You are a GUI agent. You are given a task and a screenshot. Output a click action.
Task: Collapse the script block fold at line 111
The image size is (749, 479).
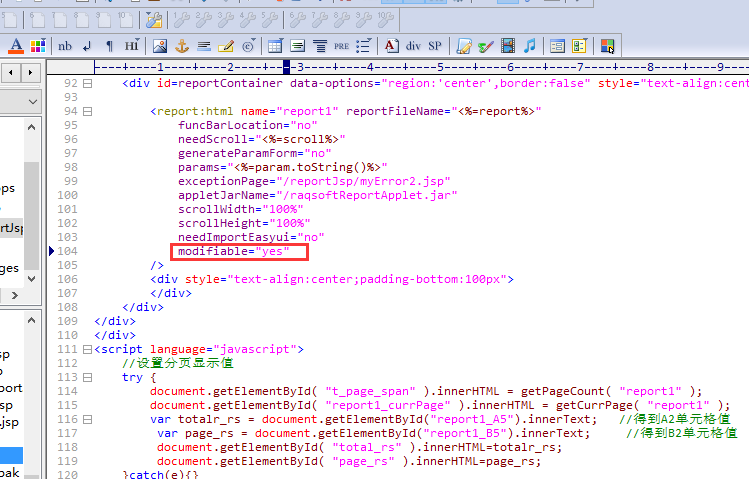click(x=88, y=349)
